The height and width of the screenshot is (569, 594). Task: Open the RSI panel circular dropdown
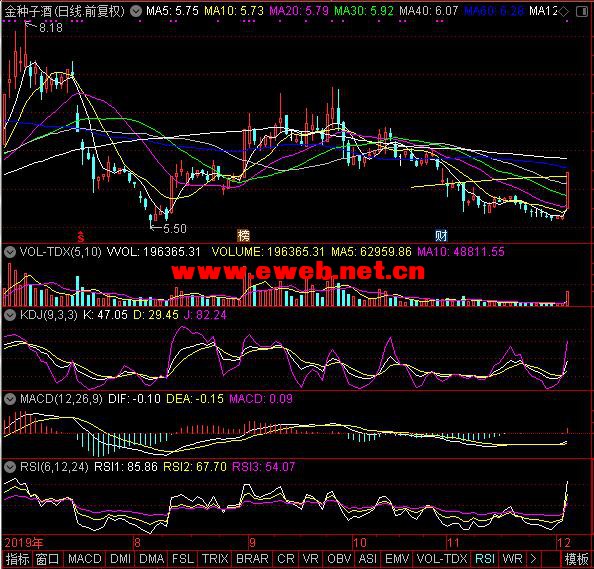pyautogui.click(x=10, y=467)
